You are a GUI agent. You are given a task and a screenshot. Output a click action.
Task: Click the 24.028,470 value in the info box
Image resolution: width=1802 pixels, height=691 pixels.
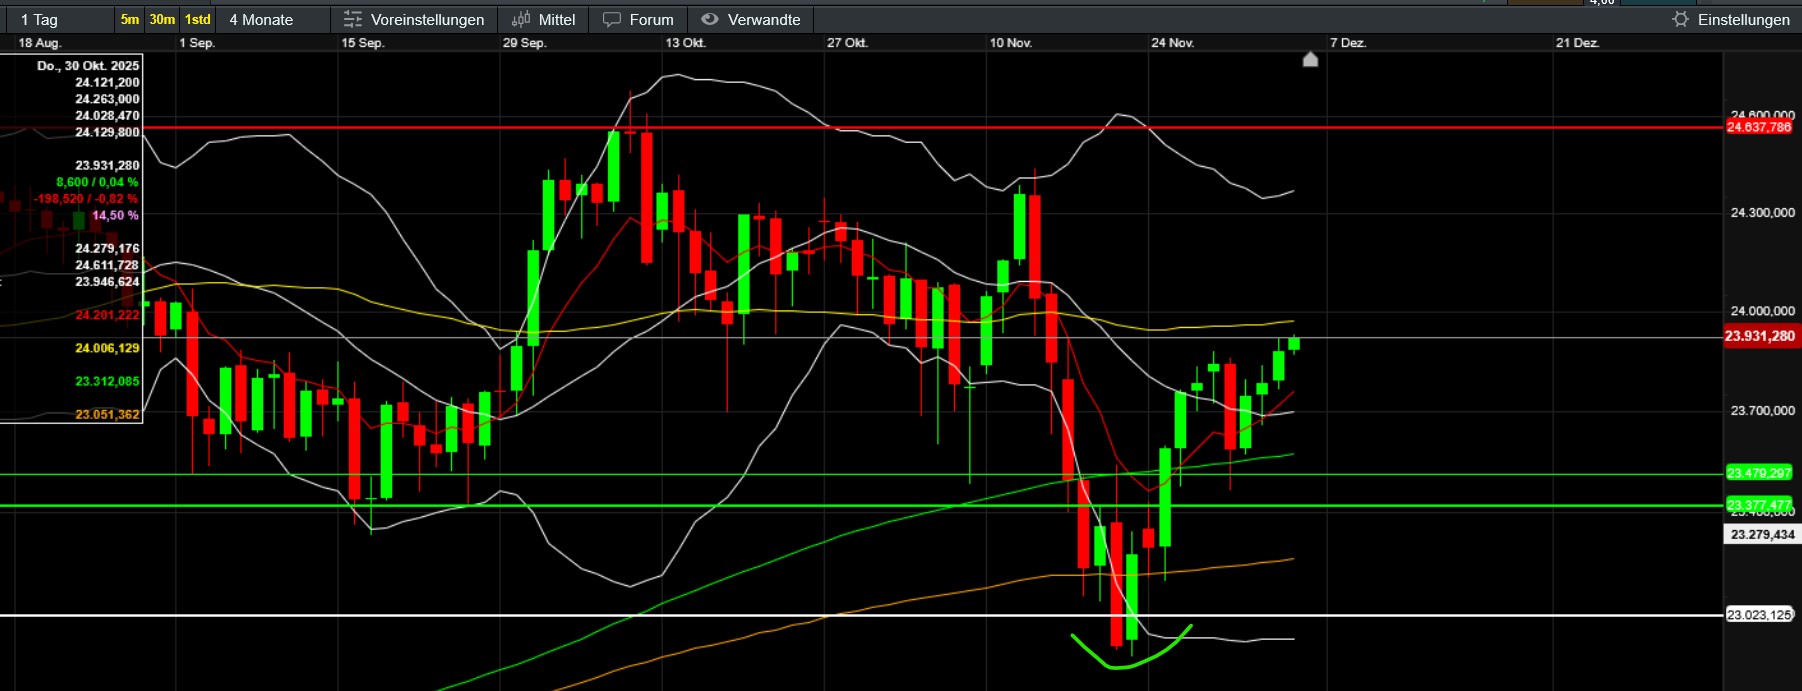point(107,116)
